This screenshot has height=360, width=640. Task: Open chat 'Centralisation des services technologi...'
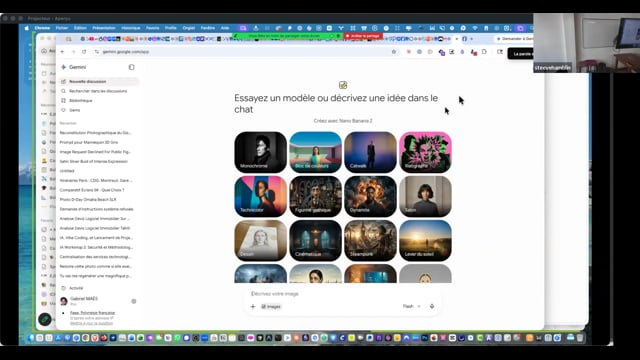click(x=96, y=257)
